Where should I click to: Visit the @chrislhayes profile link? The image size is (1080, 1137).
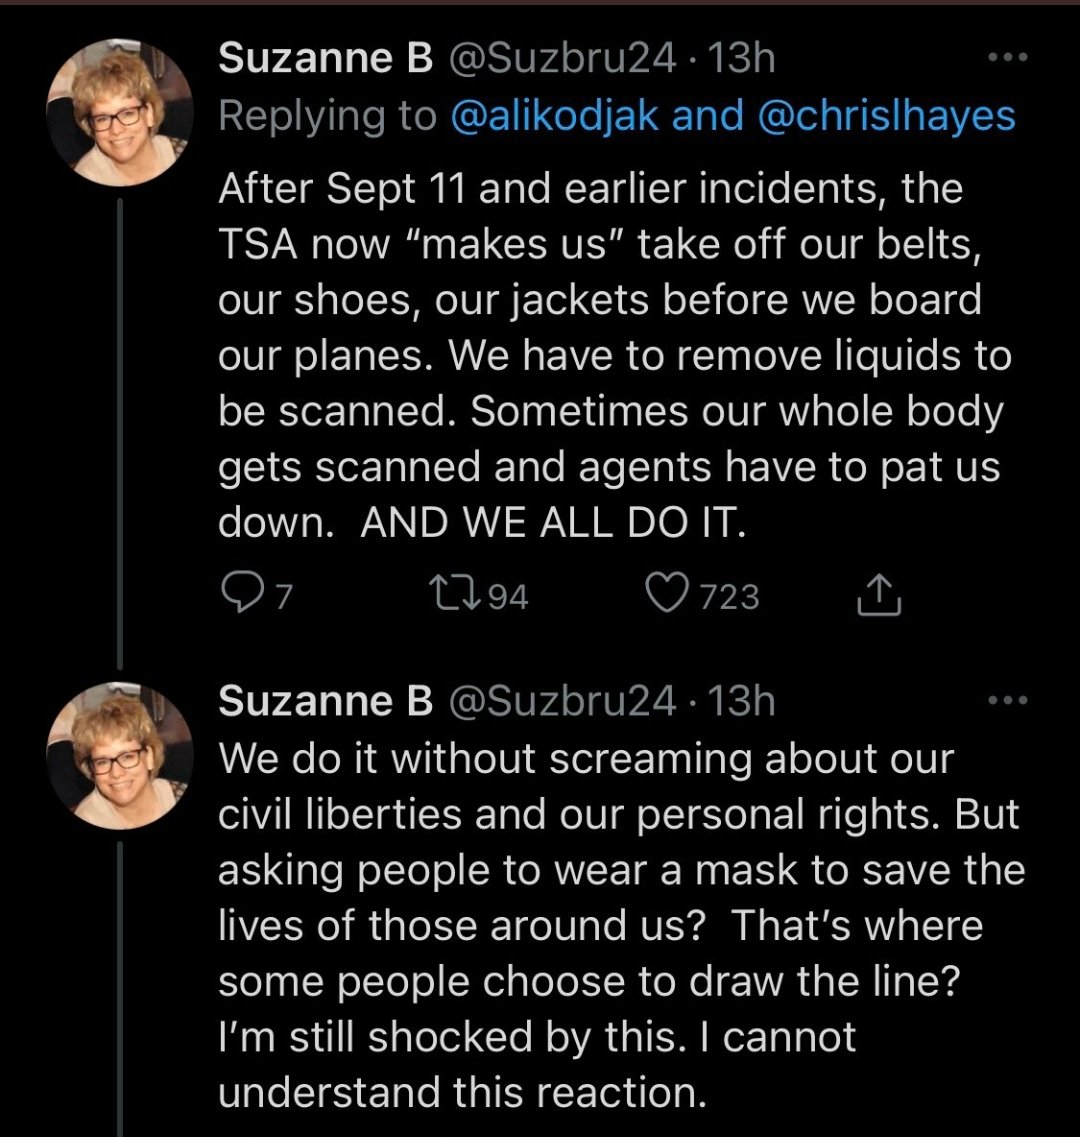click(887, 116)
